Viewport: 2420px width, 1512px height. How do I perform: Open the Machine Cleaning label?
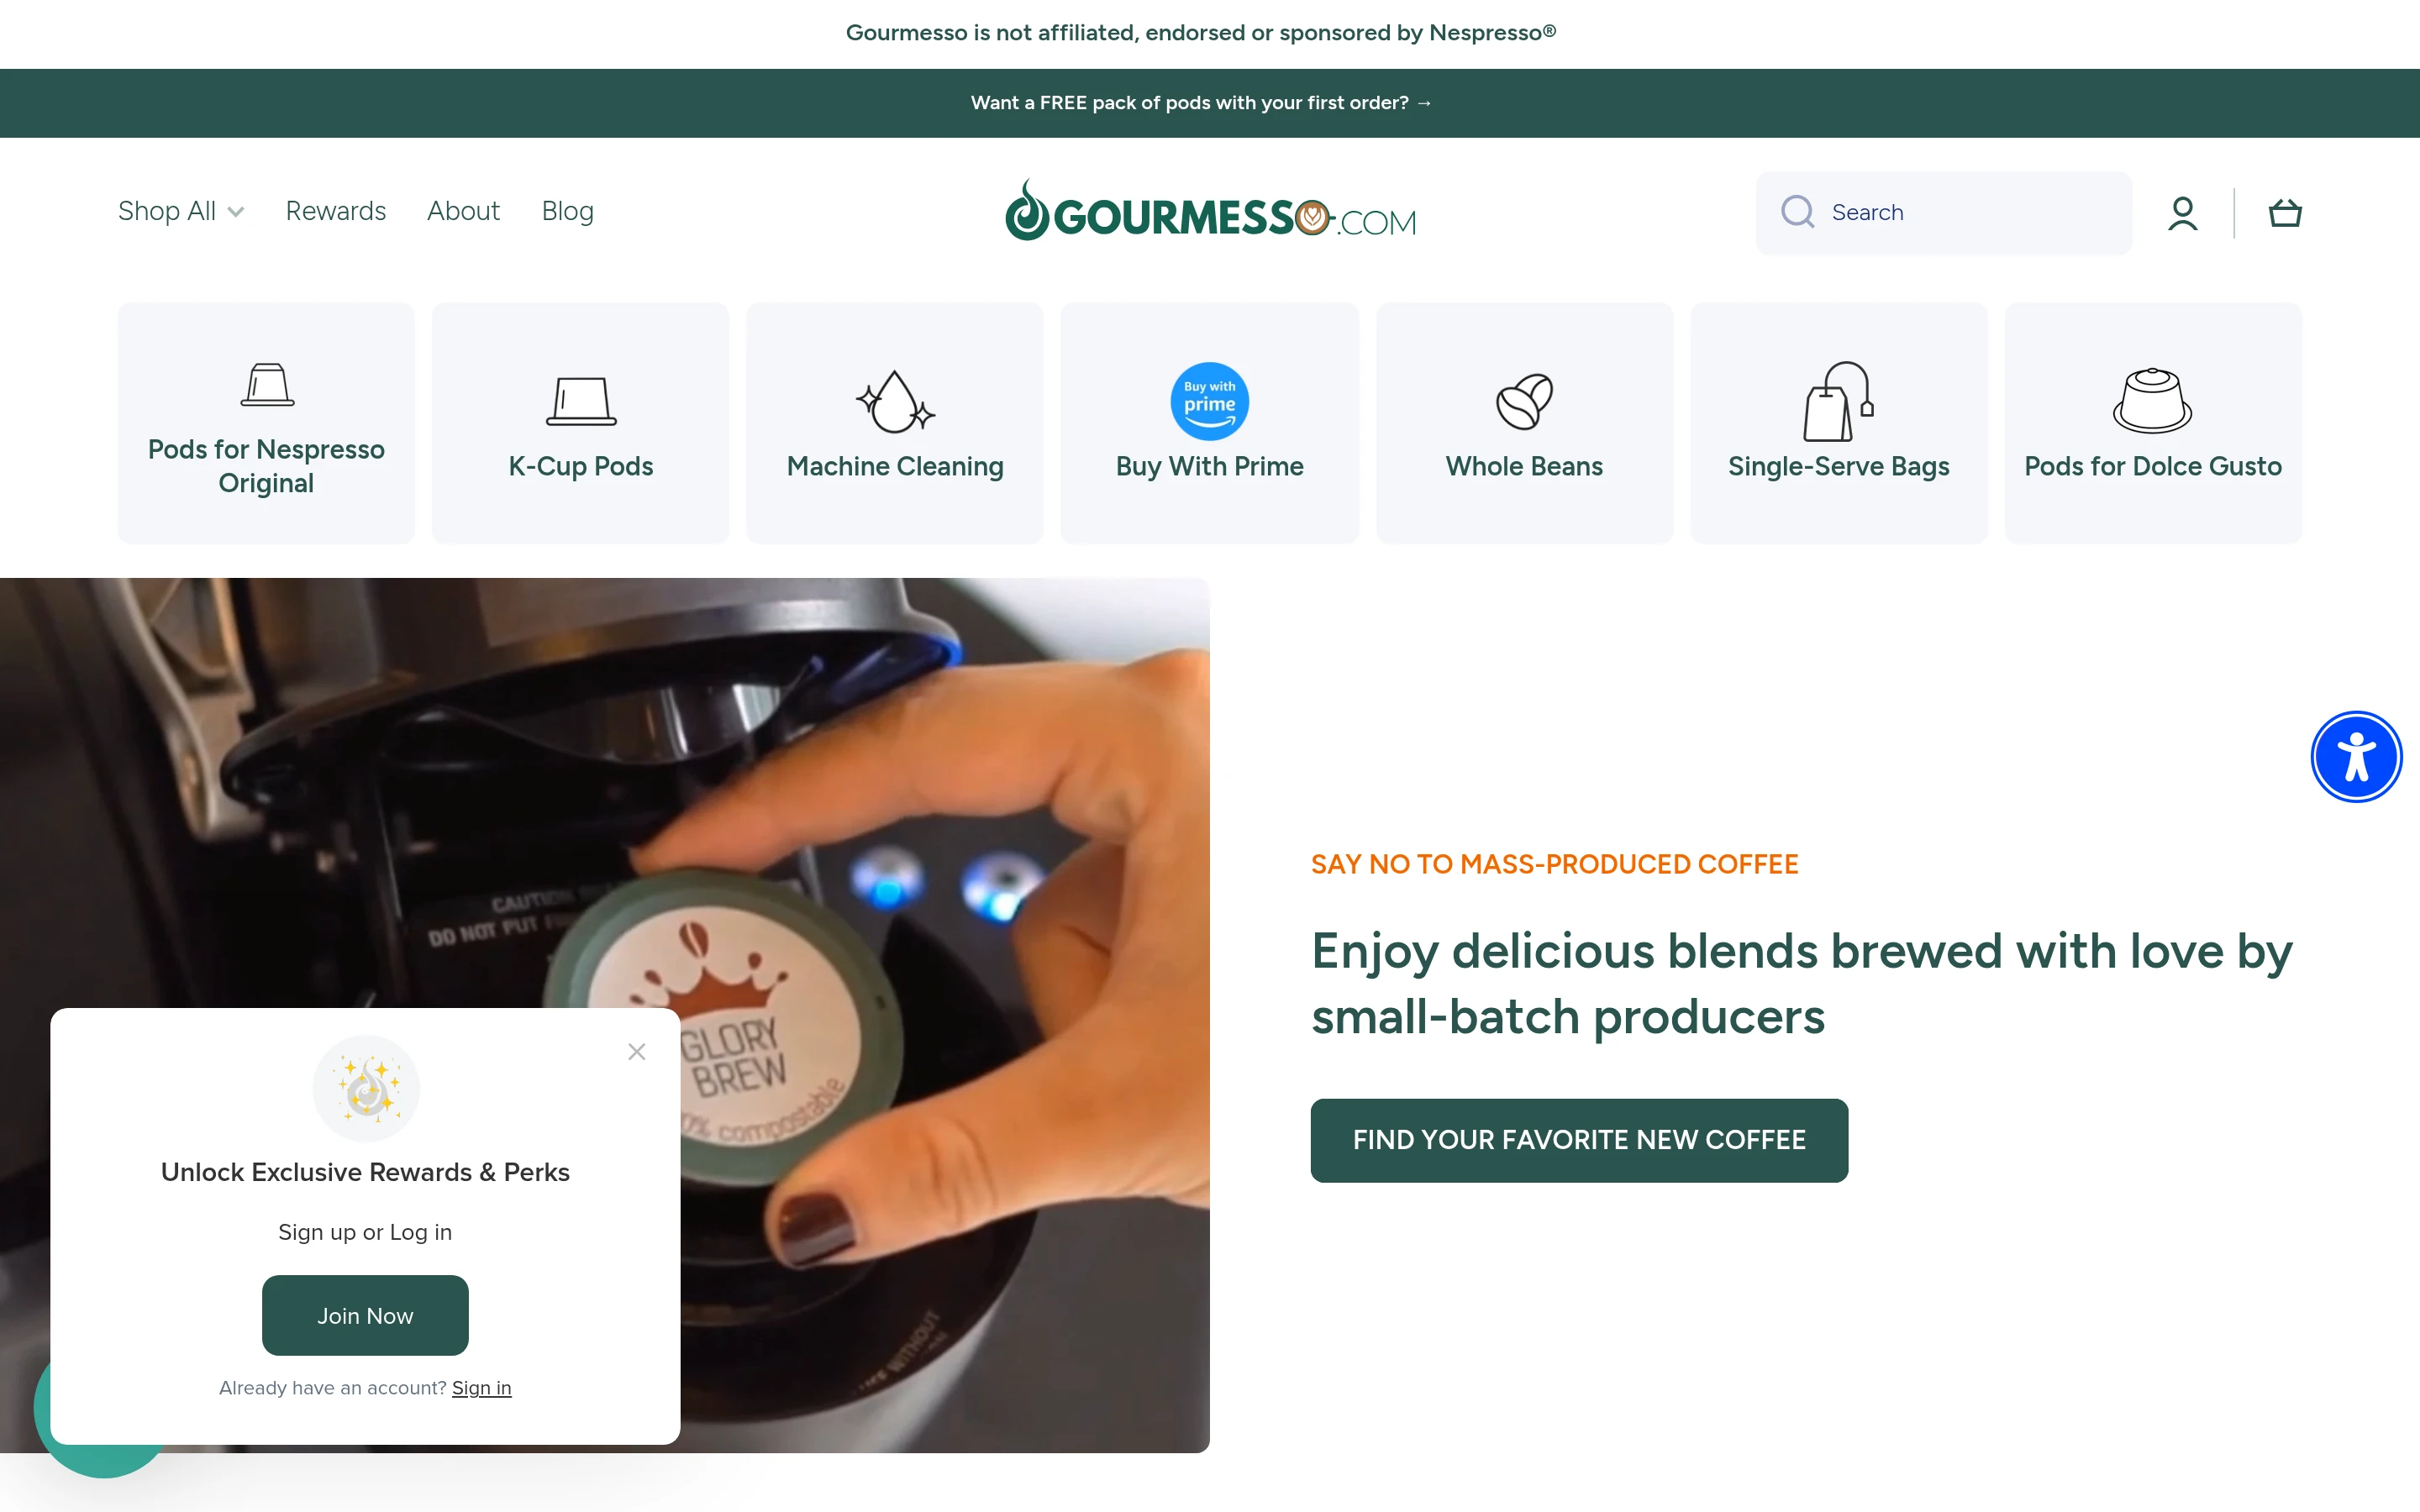click(895, 466)
